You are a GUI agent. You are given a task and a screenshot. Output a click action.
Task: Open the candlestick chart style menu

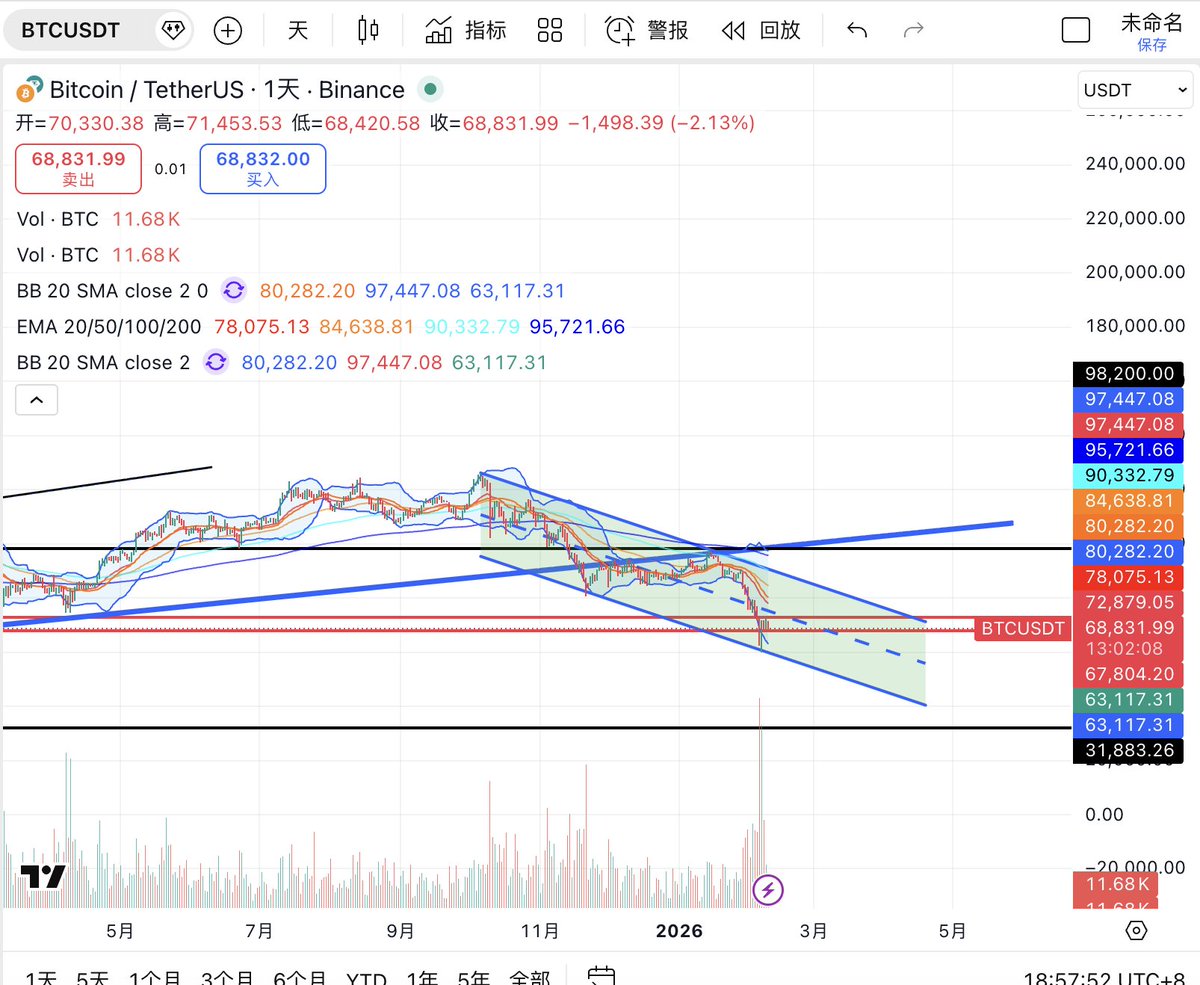pyautogui.click(x=368, y=31)
